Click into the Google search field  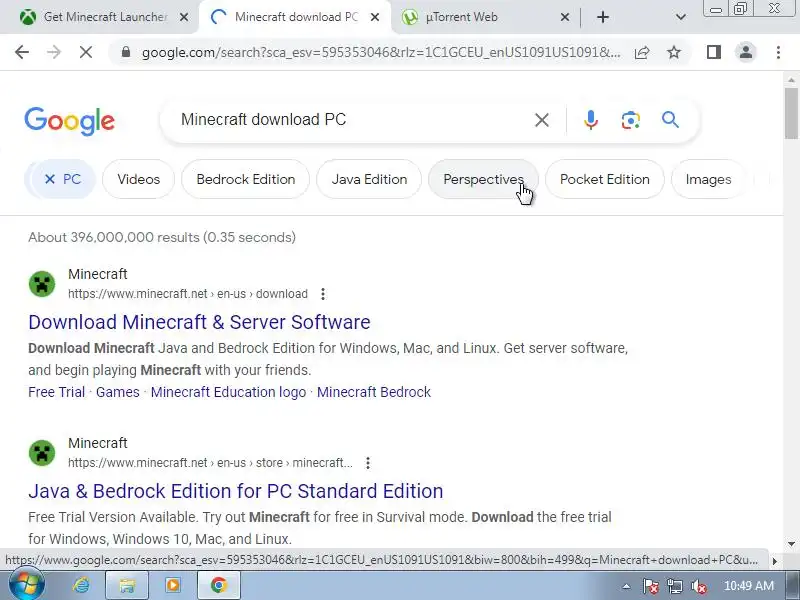(x=352, y=120)
